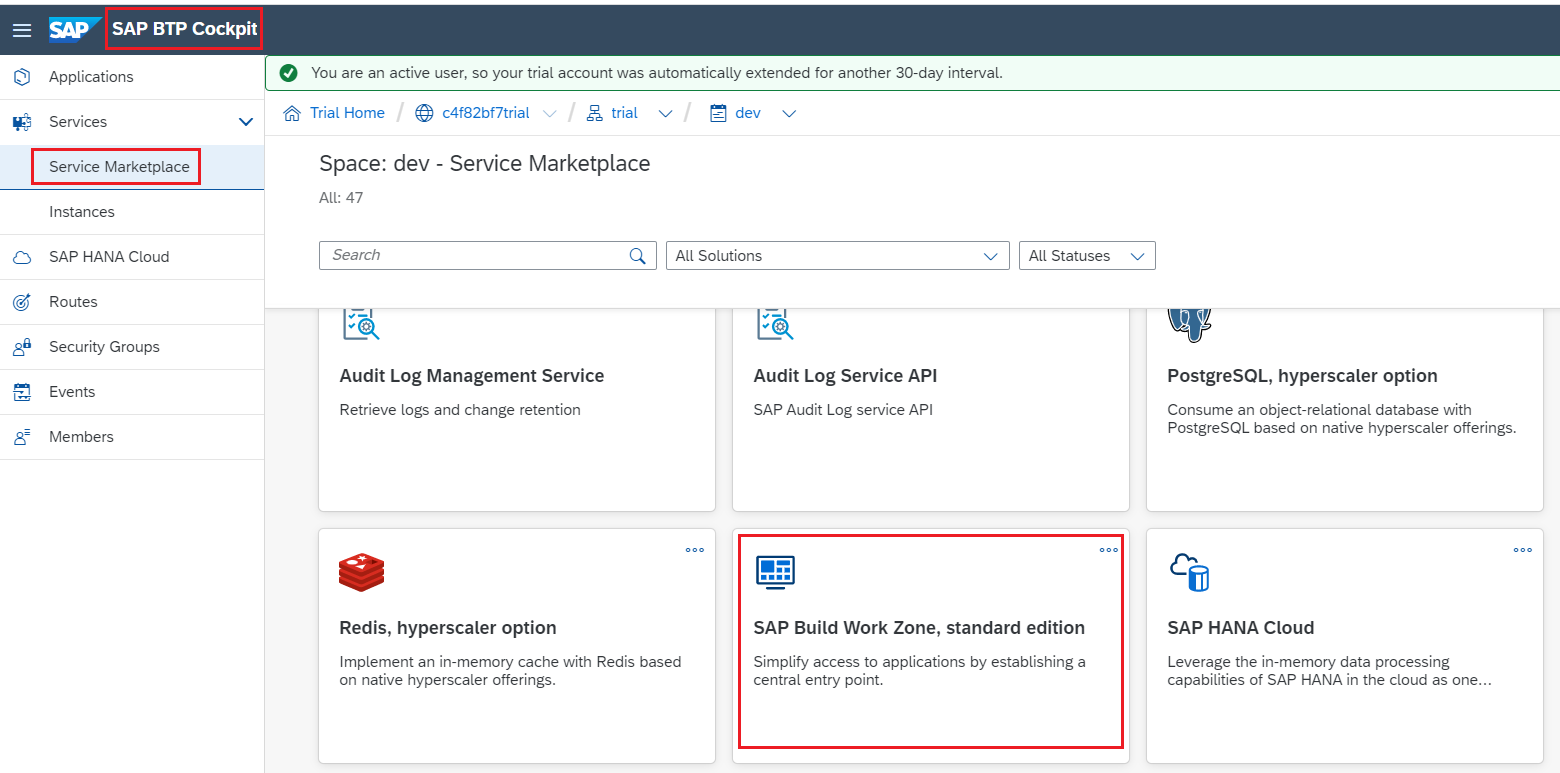Click the green success checkmark icon
Image resolution: width=1560 pixels, height=773 pixels.
click(x=288, y=73)
